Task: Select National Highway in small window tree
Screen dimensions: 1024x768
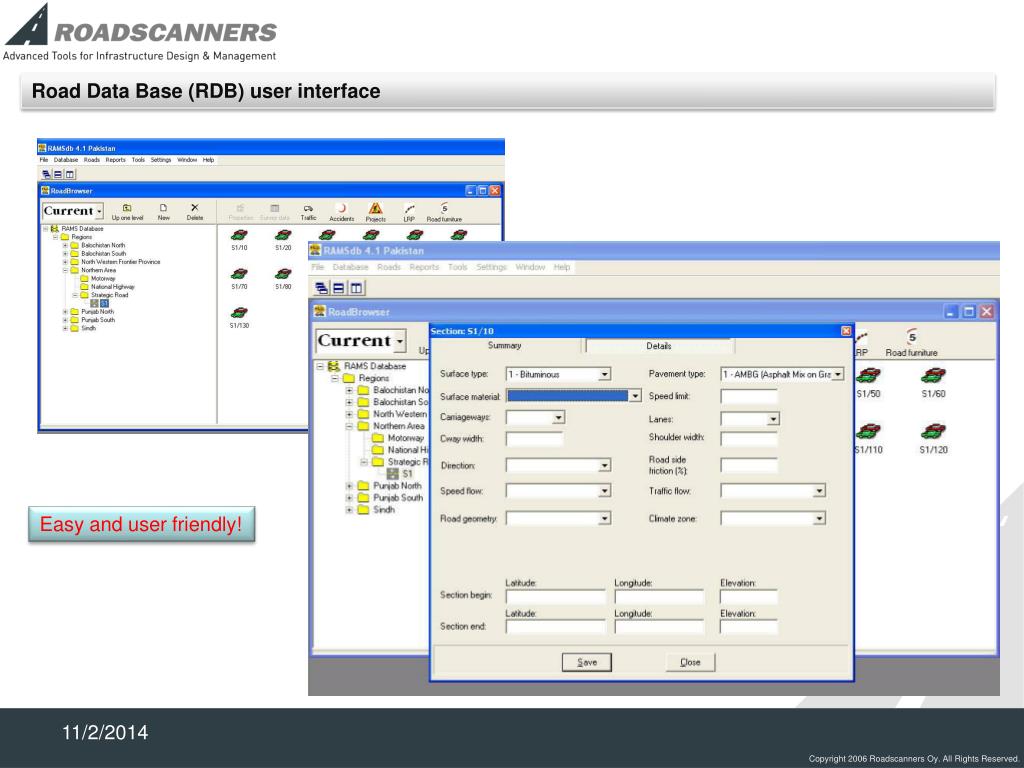Action: pyautogui.click(x=112, y=287)
